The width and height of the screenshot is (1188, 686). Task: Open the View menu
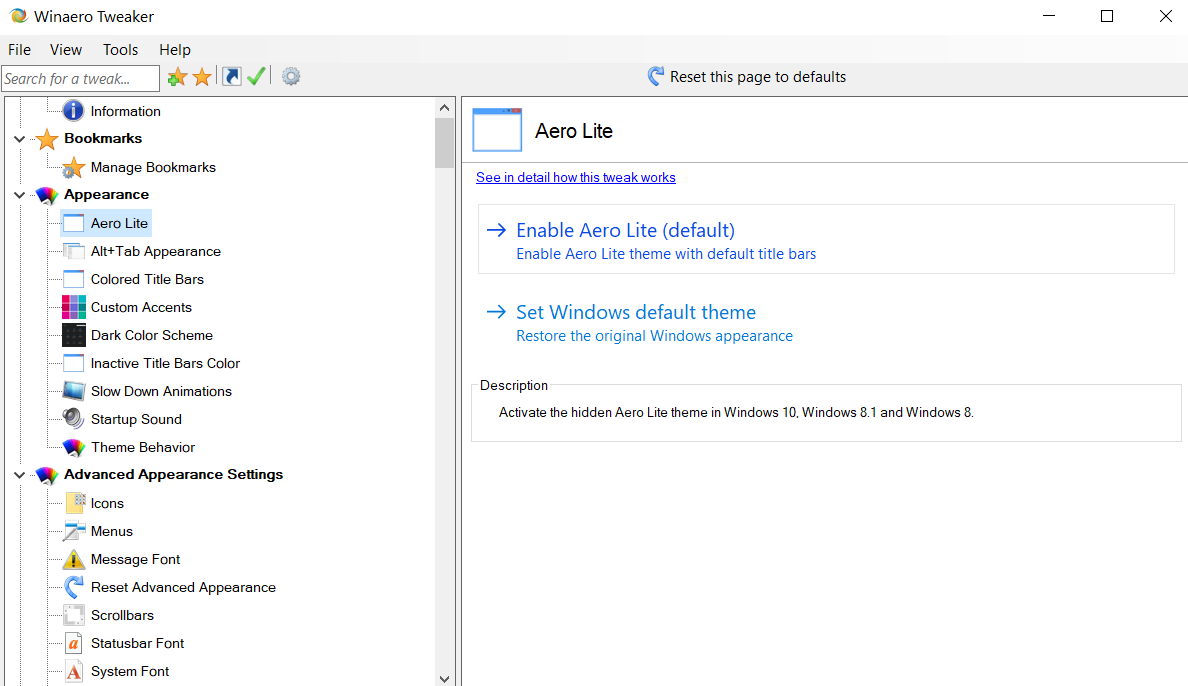[x=66, y=49]
